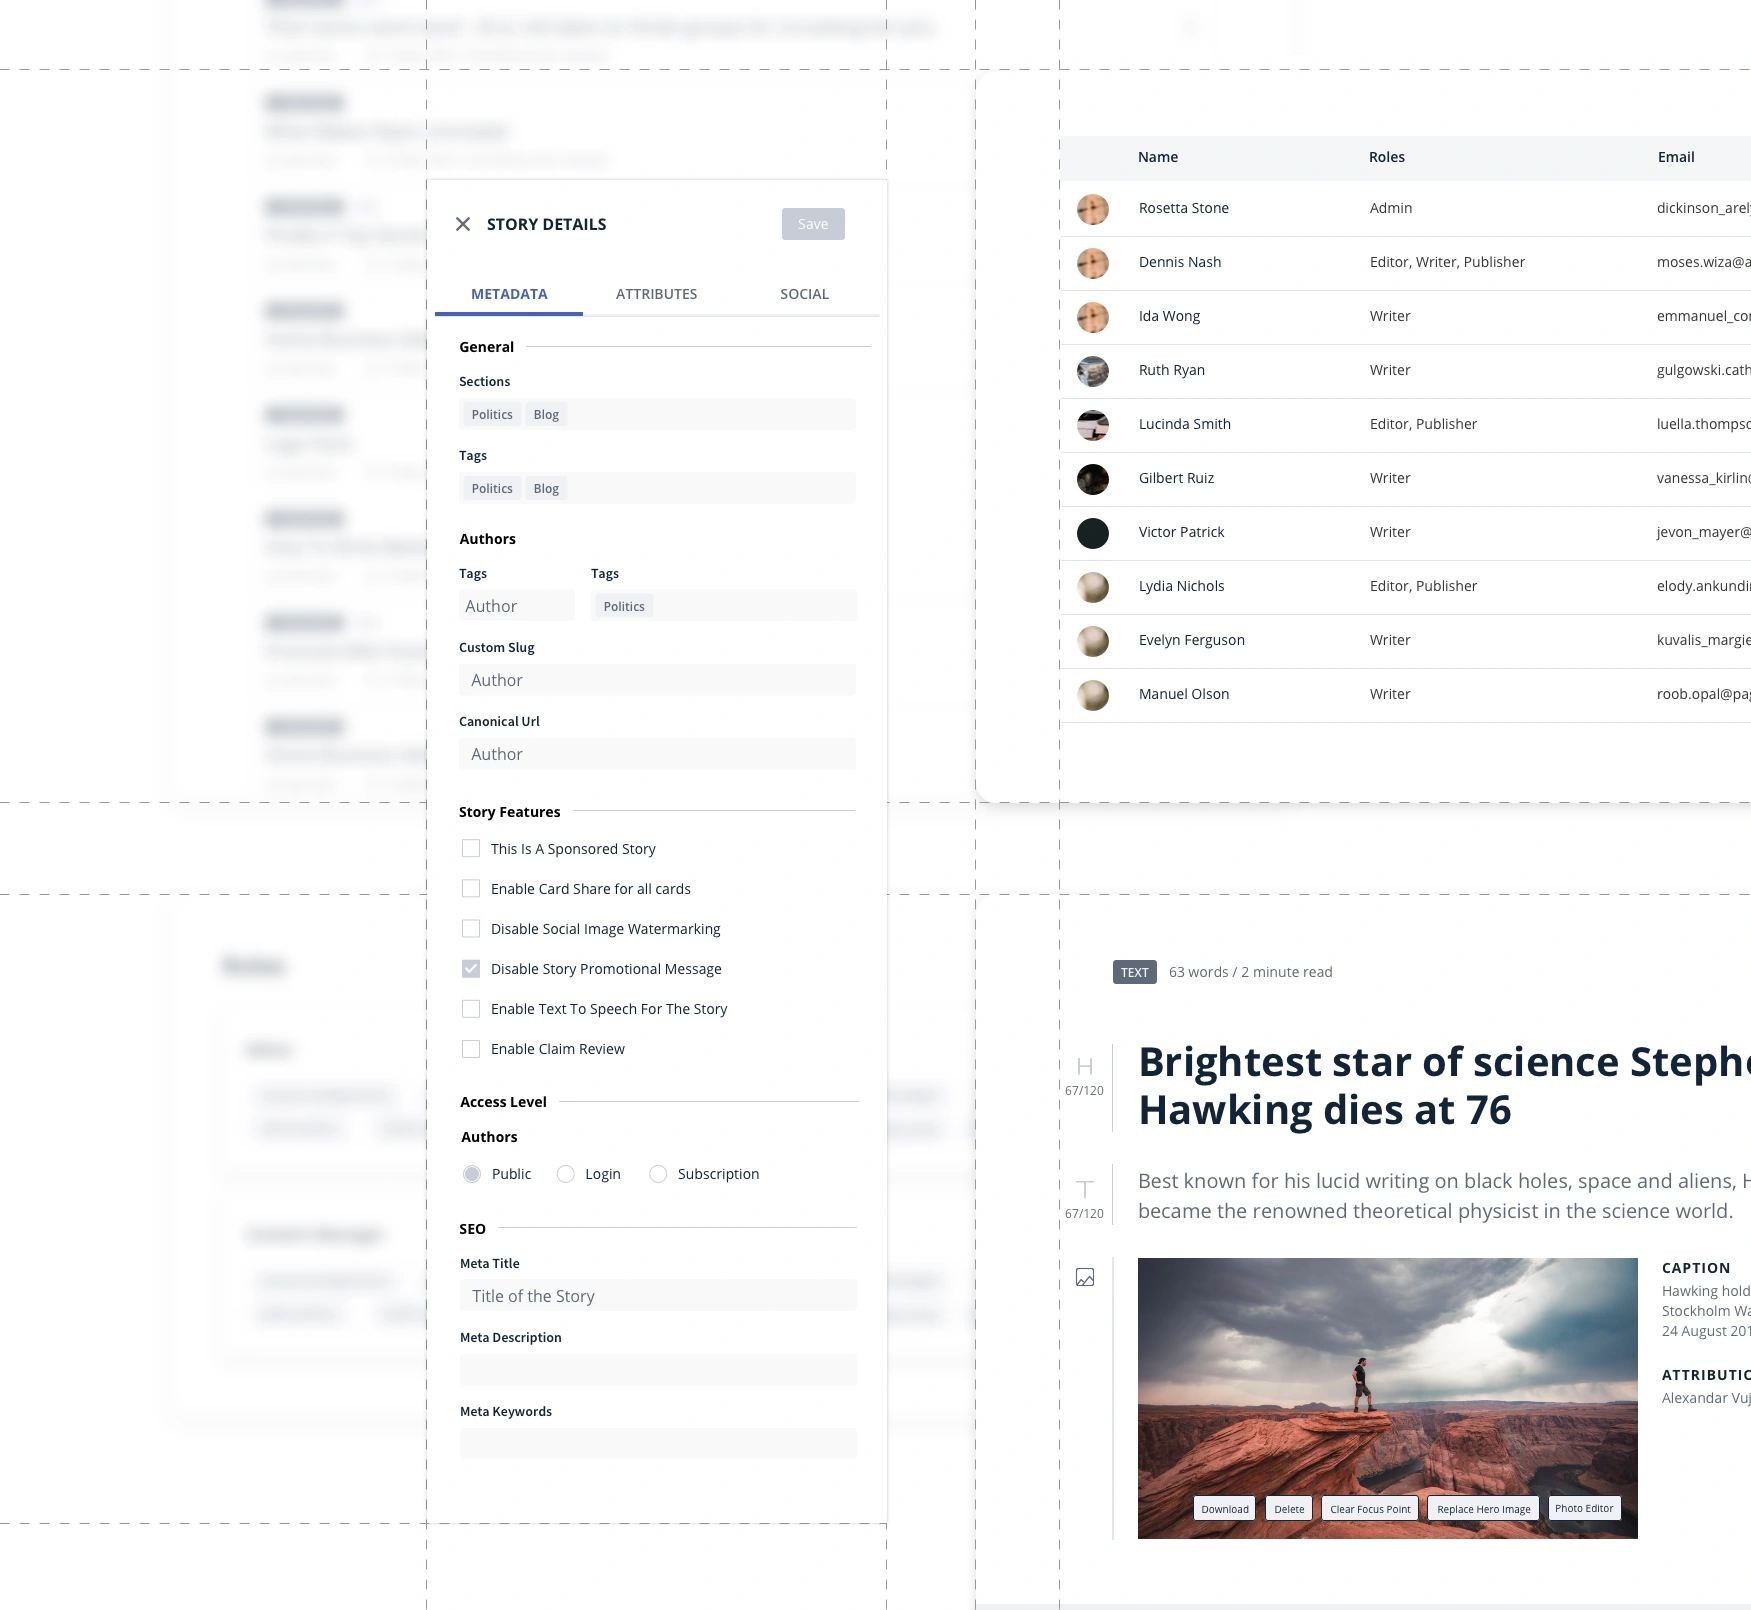The image size is (1751, 1610).
Task: Choose the Subscription access level
Action: (658, 1173)
